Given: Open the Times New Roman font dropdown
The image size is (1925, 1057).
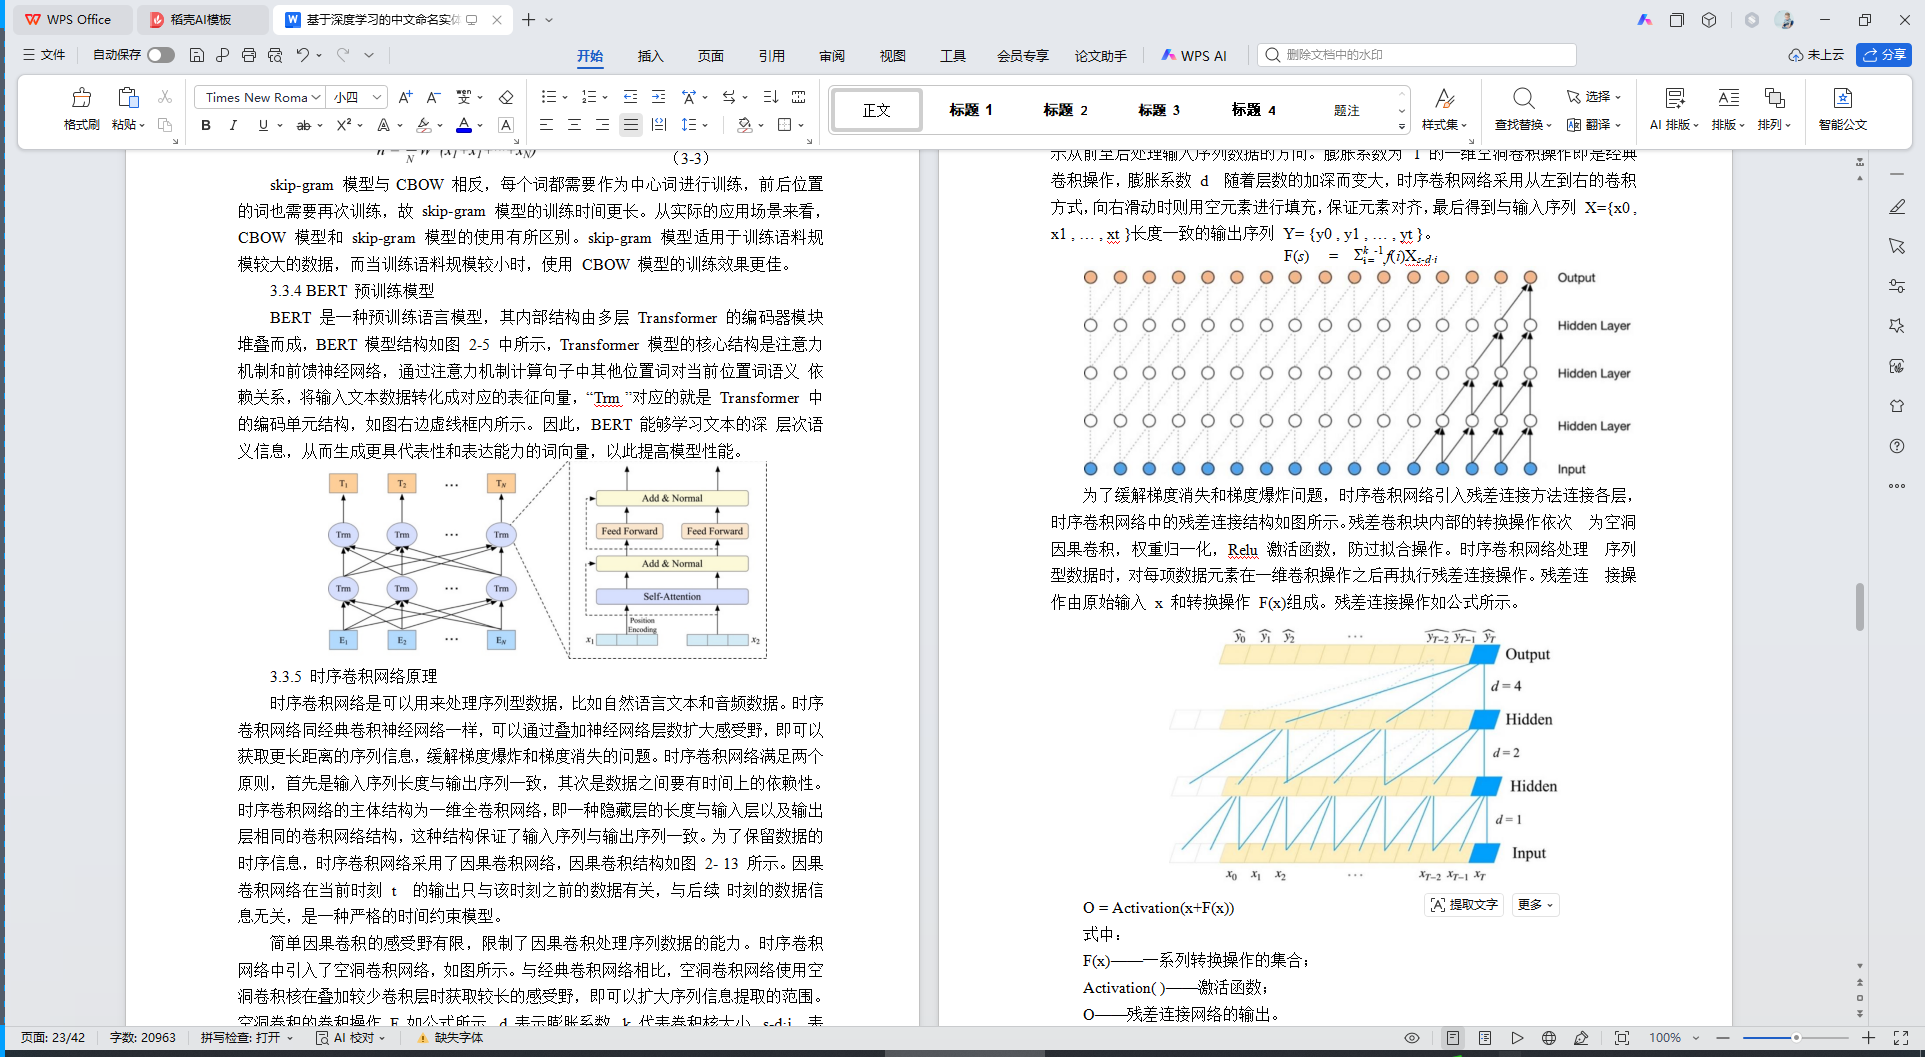Looking at the screenshot, I should [316, 97].
